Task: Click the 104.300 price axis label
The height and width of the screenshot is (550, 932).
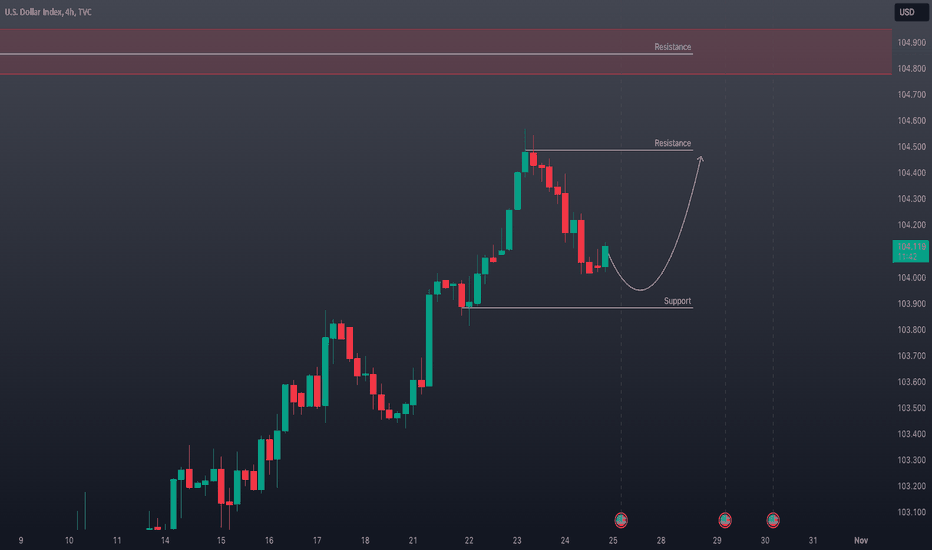Action: [x=911, y=199]
